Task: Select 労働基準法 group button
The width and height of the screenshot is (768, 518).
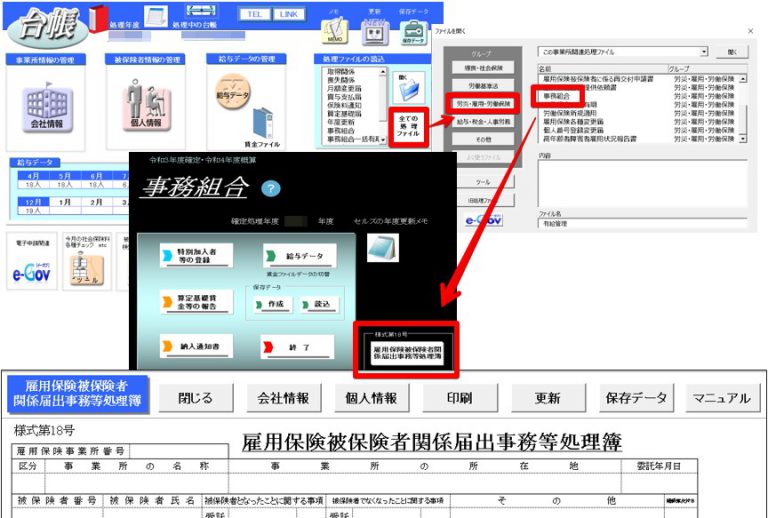Action: click(x=483, y=86)
